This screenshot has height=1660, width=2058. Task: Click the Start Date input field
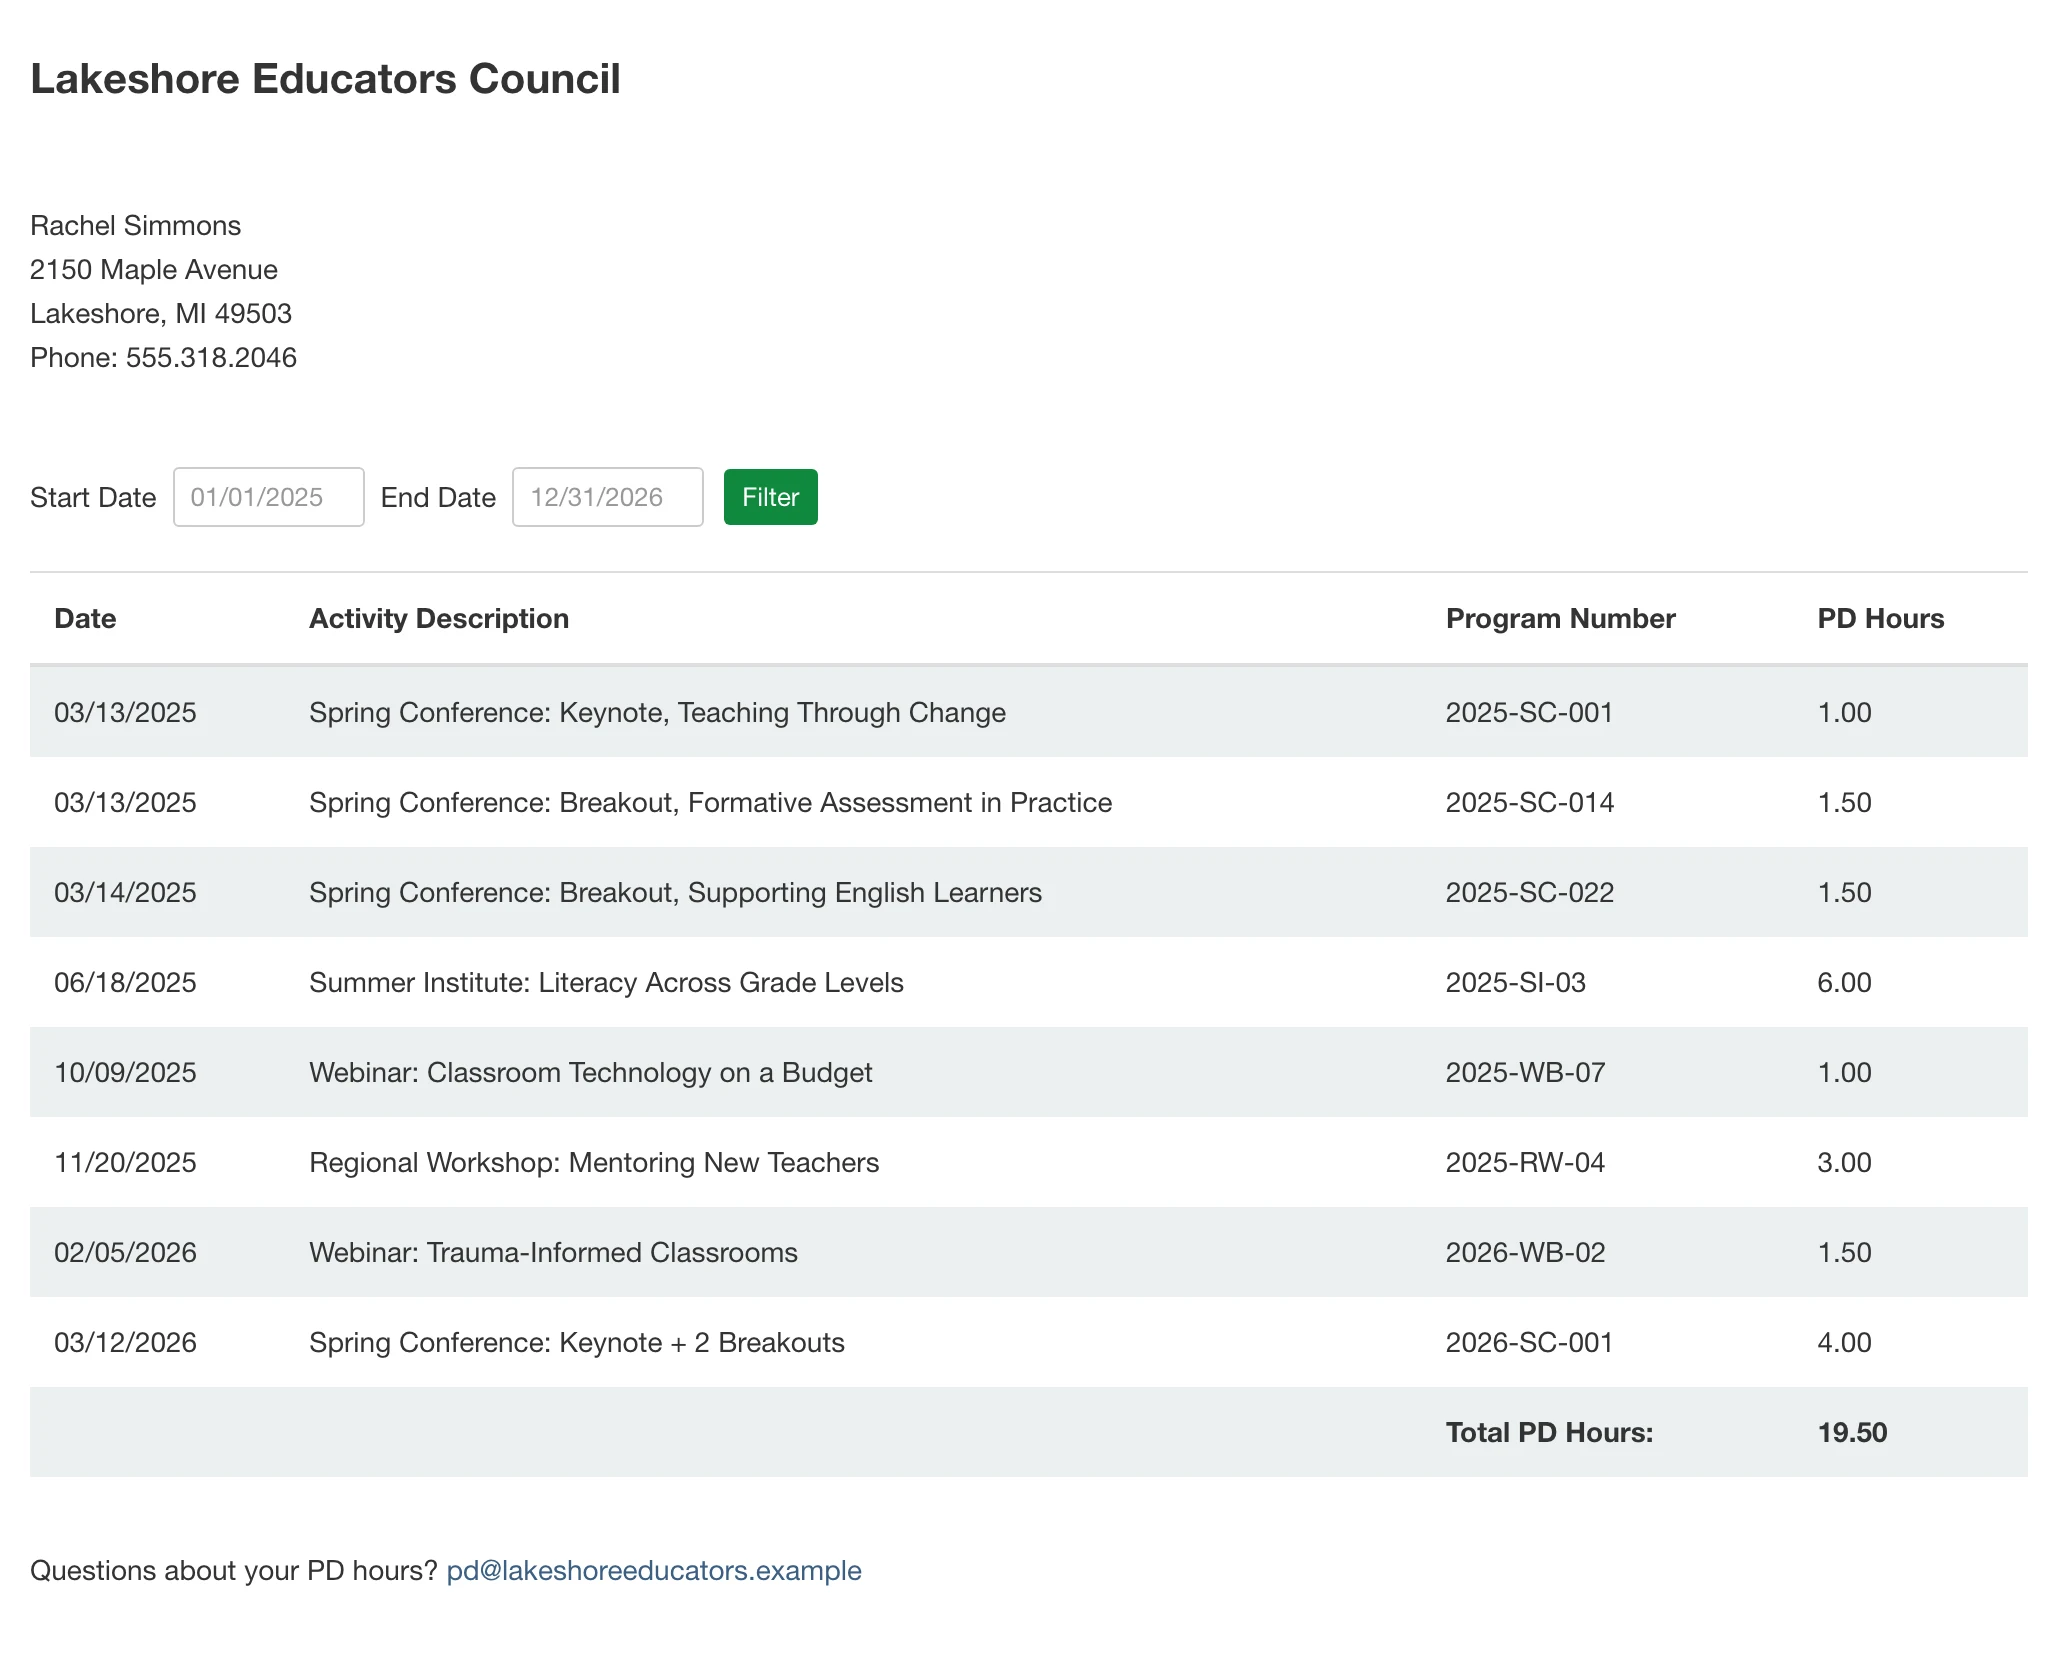(269, 497)
